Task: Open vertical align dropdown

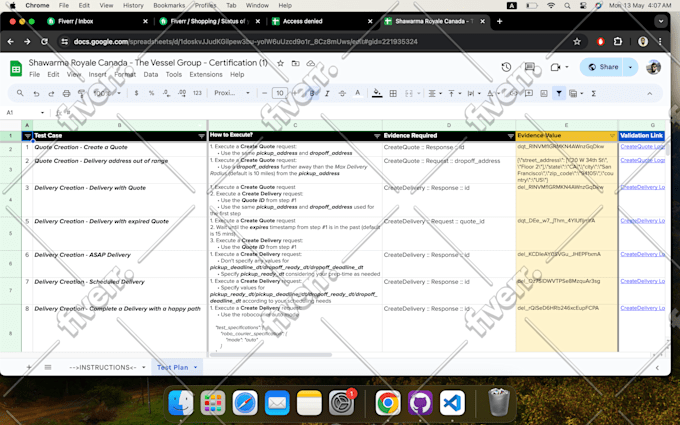Action: pos(454,93)
